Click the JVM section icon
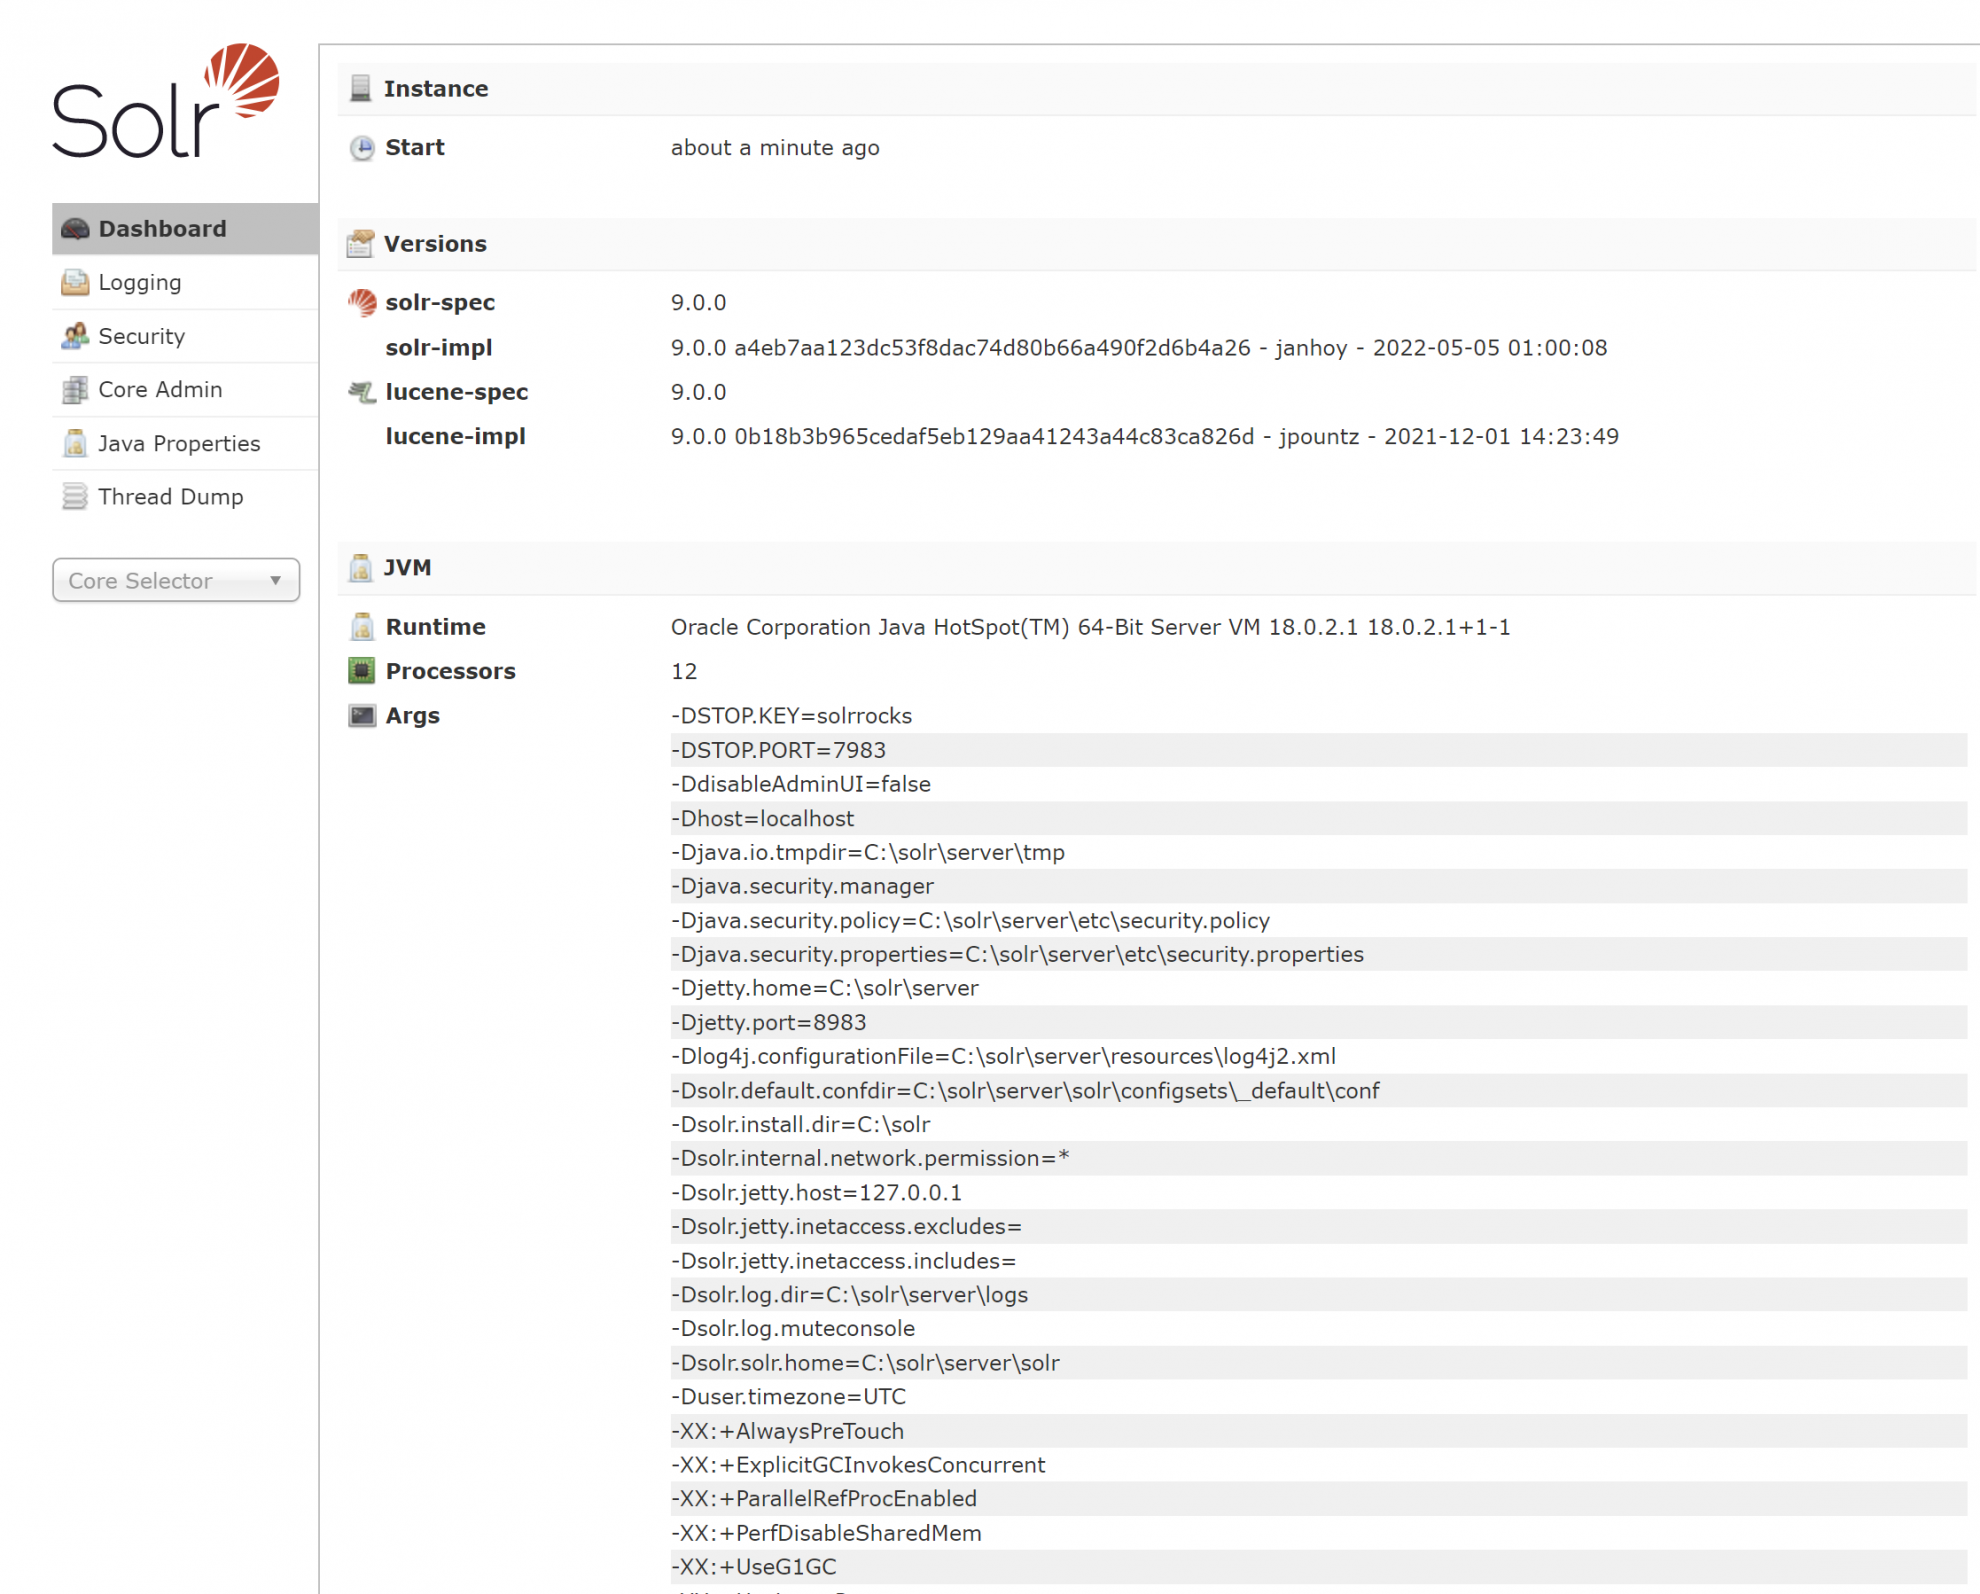Viewport: 1980px width, 1594px height. 360,567
